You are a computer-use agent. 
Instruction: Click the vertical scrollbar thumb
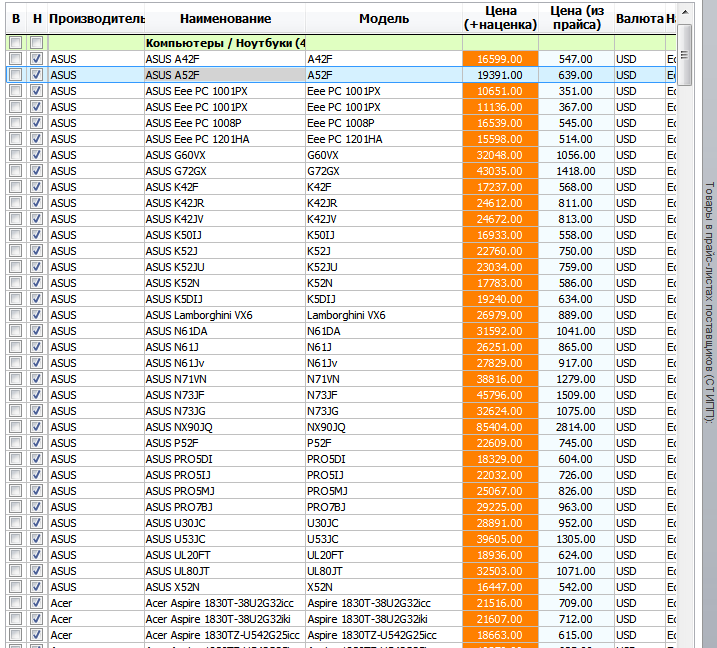[685, 55]
